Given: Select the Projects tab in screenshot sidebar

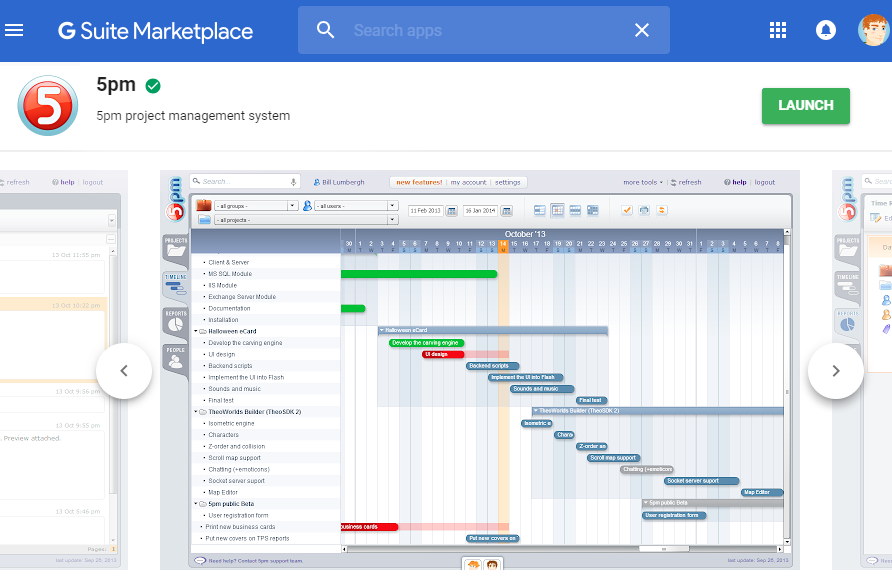Looking at the screenshot, I should 175,248.
